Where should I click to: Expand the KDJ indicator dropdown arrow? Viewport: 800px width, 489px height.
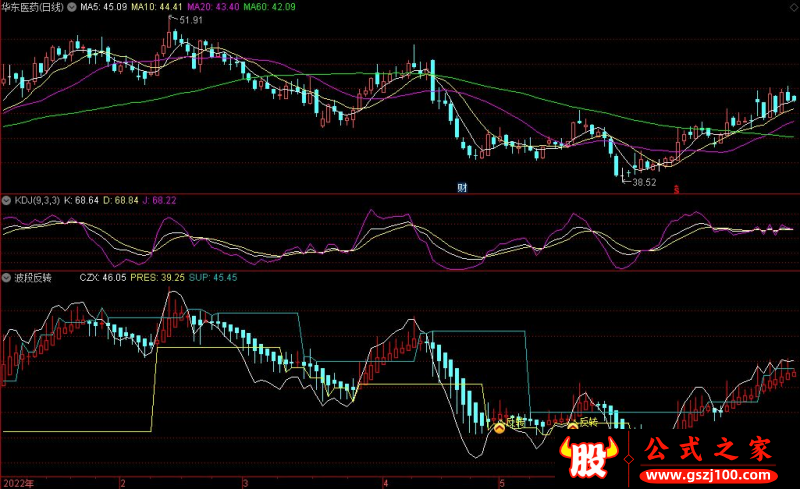(x=6, y=201)
